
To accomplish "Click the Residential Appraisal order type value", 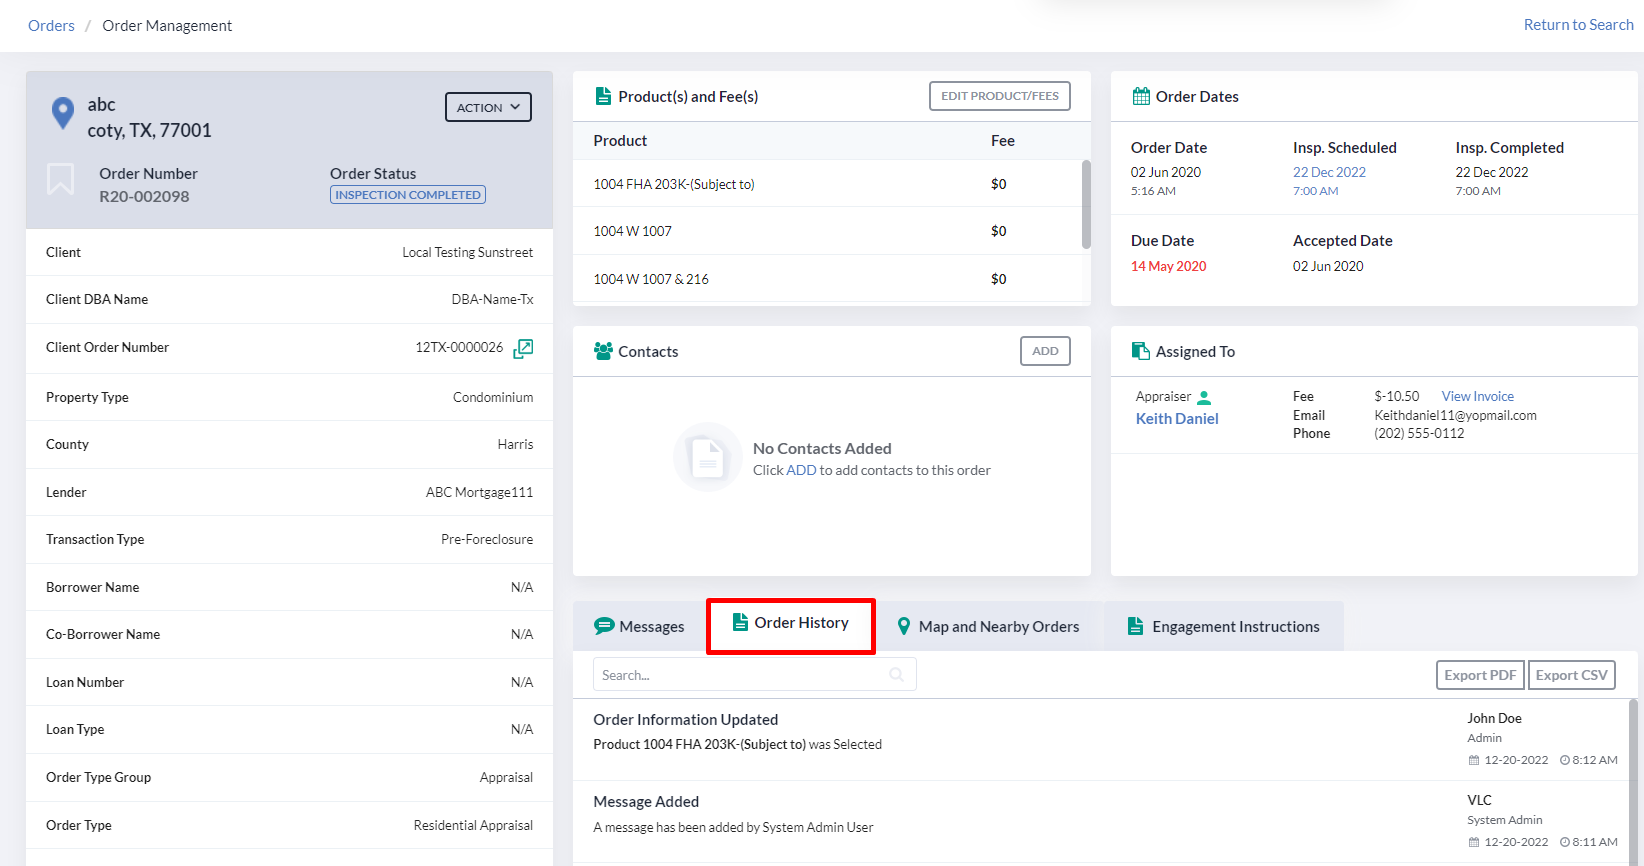I will (473, 825).
